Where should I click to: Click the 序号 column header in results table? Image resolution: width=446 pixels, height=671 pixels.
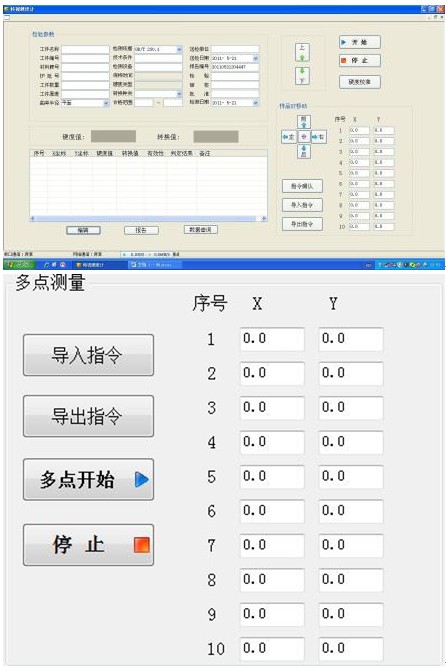pyautogui.click(x=39, y=153)
